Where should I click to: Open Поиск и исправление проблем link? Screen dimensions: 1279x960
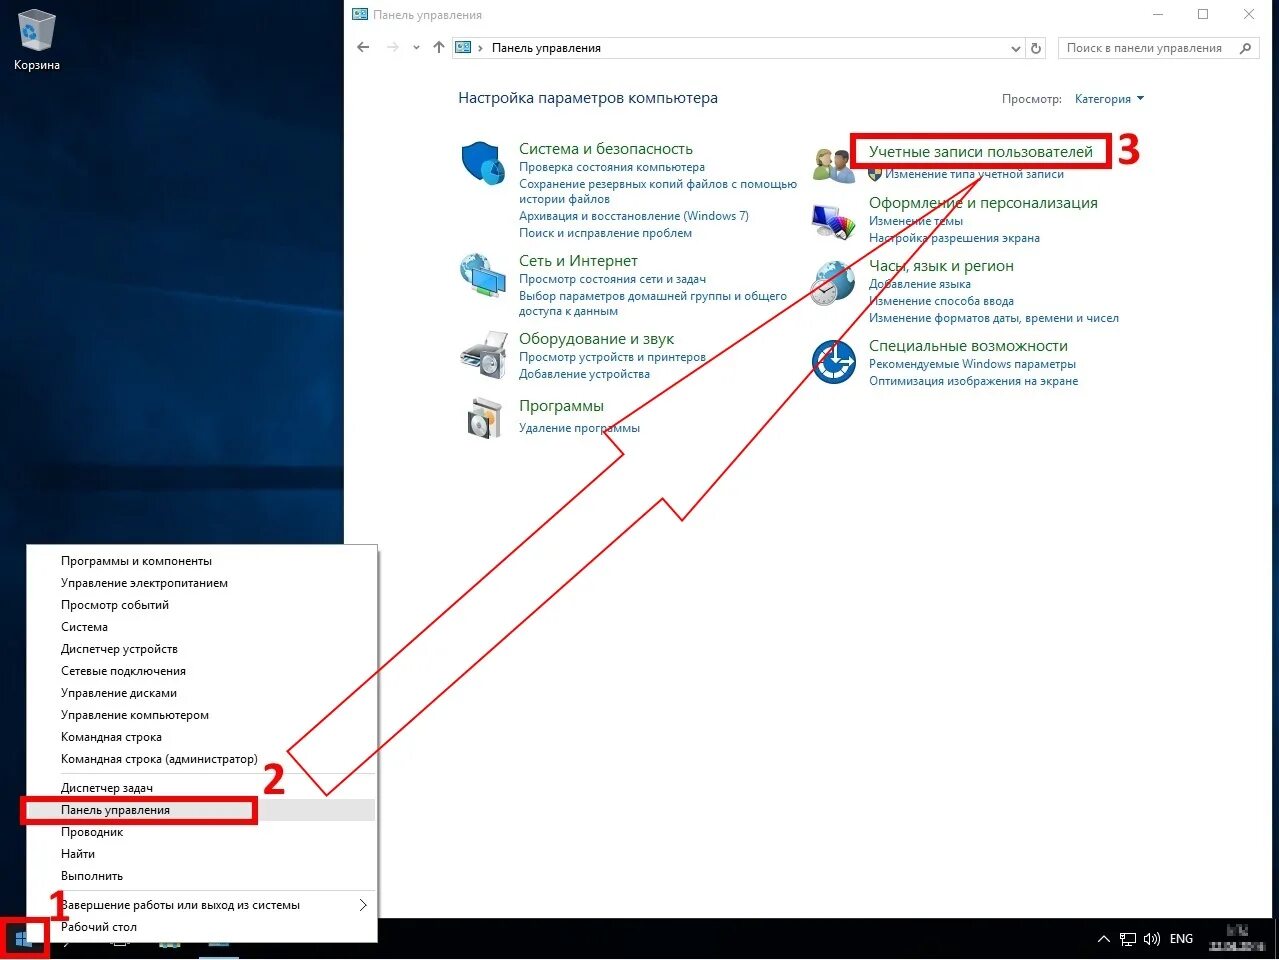(x=605, y=233)
